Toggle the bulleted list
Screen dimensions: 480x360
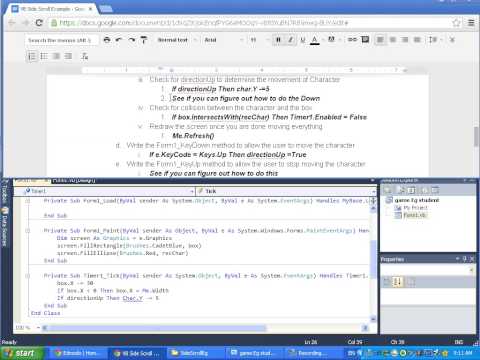[x=44, y=56]
